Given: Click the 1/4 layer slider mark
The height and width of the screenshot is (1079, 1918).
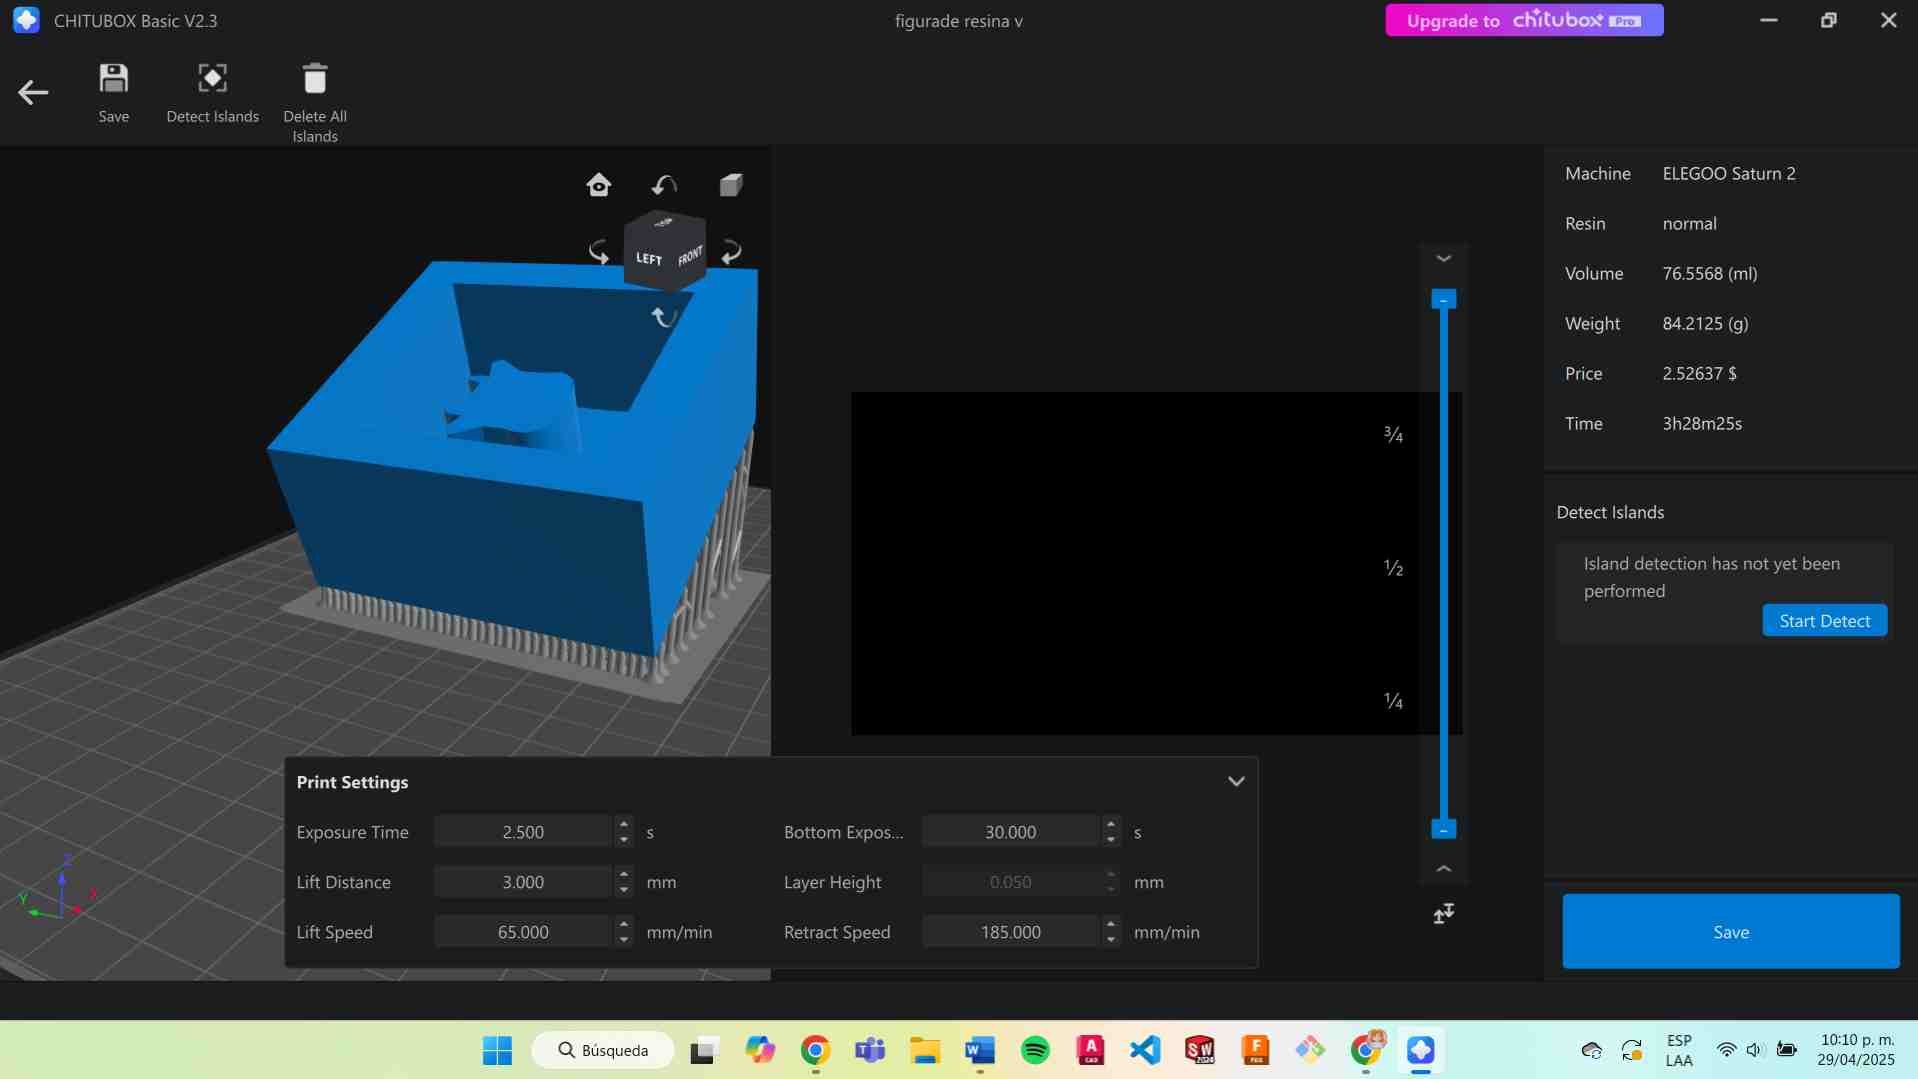Looking at the screenshot, I should coord(1393,701).
